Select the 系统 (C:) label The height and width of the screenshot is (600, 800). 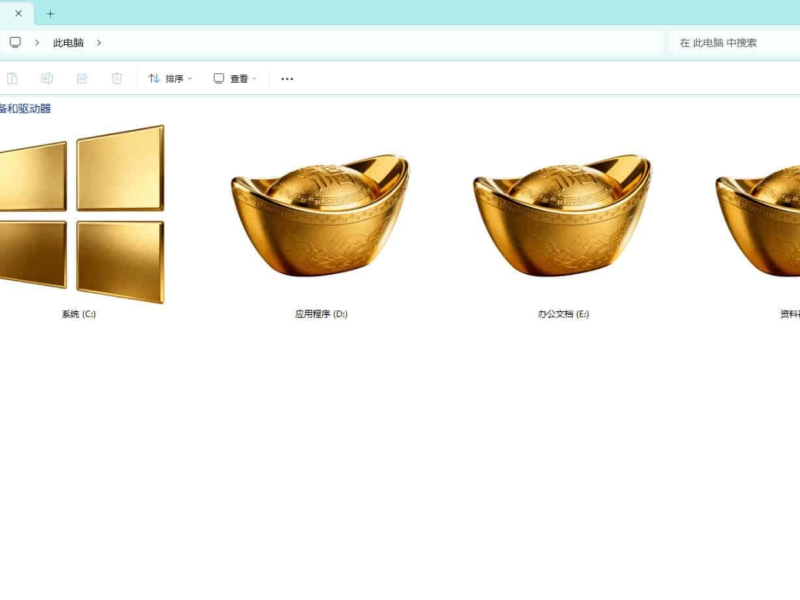pyautogui.click(x=79, y=314)
